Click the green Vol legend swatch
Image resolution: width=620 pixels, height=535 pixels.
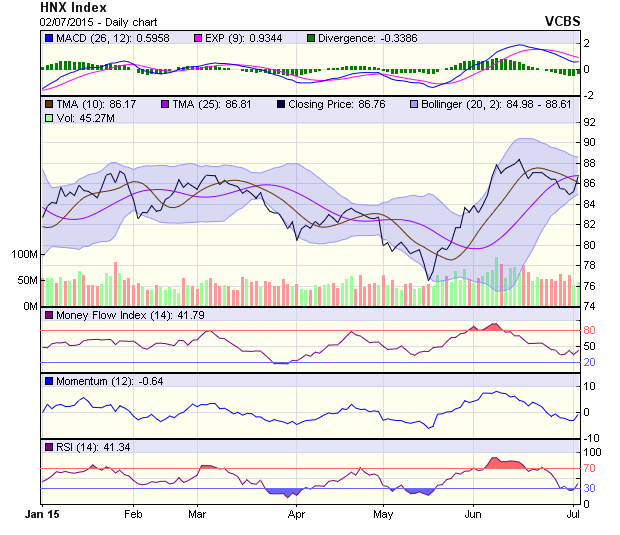pos(49,118)
